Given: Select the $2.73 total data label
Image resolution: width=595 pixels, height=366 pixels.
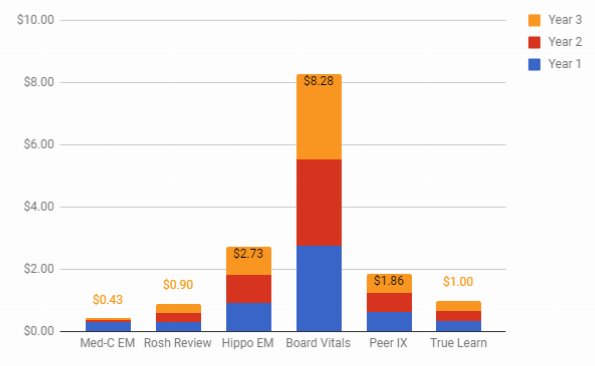Looking at the screenshot, I should tap(248, 253).
